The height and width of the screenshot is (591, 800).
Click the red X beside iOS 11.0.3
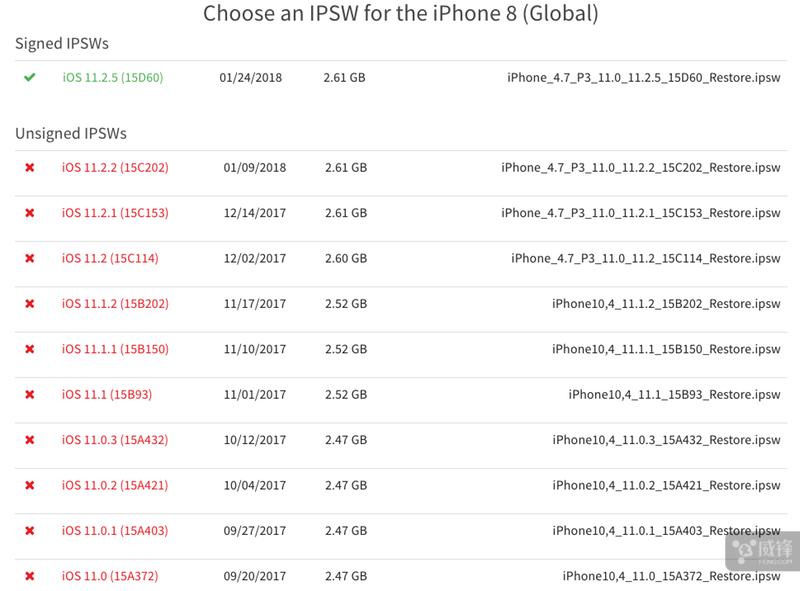coord(30,440)
